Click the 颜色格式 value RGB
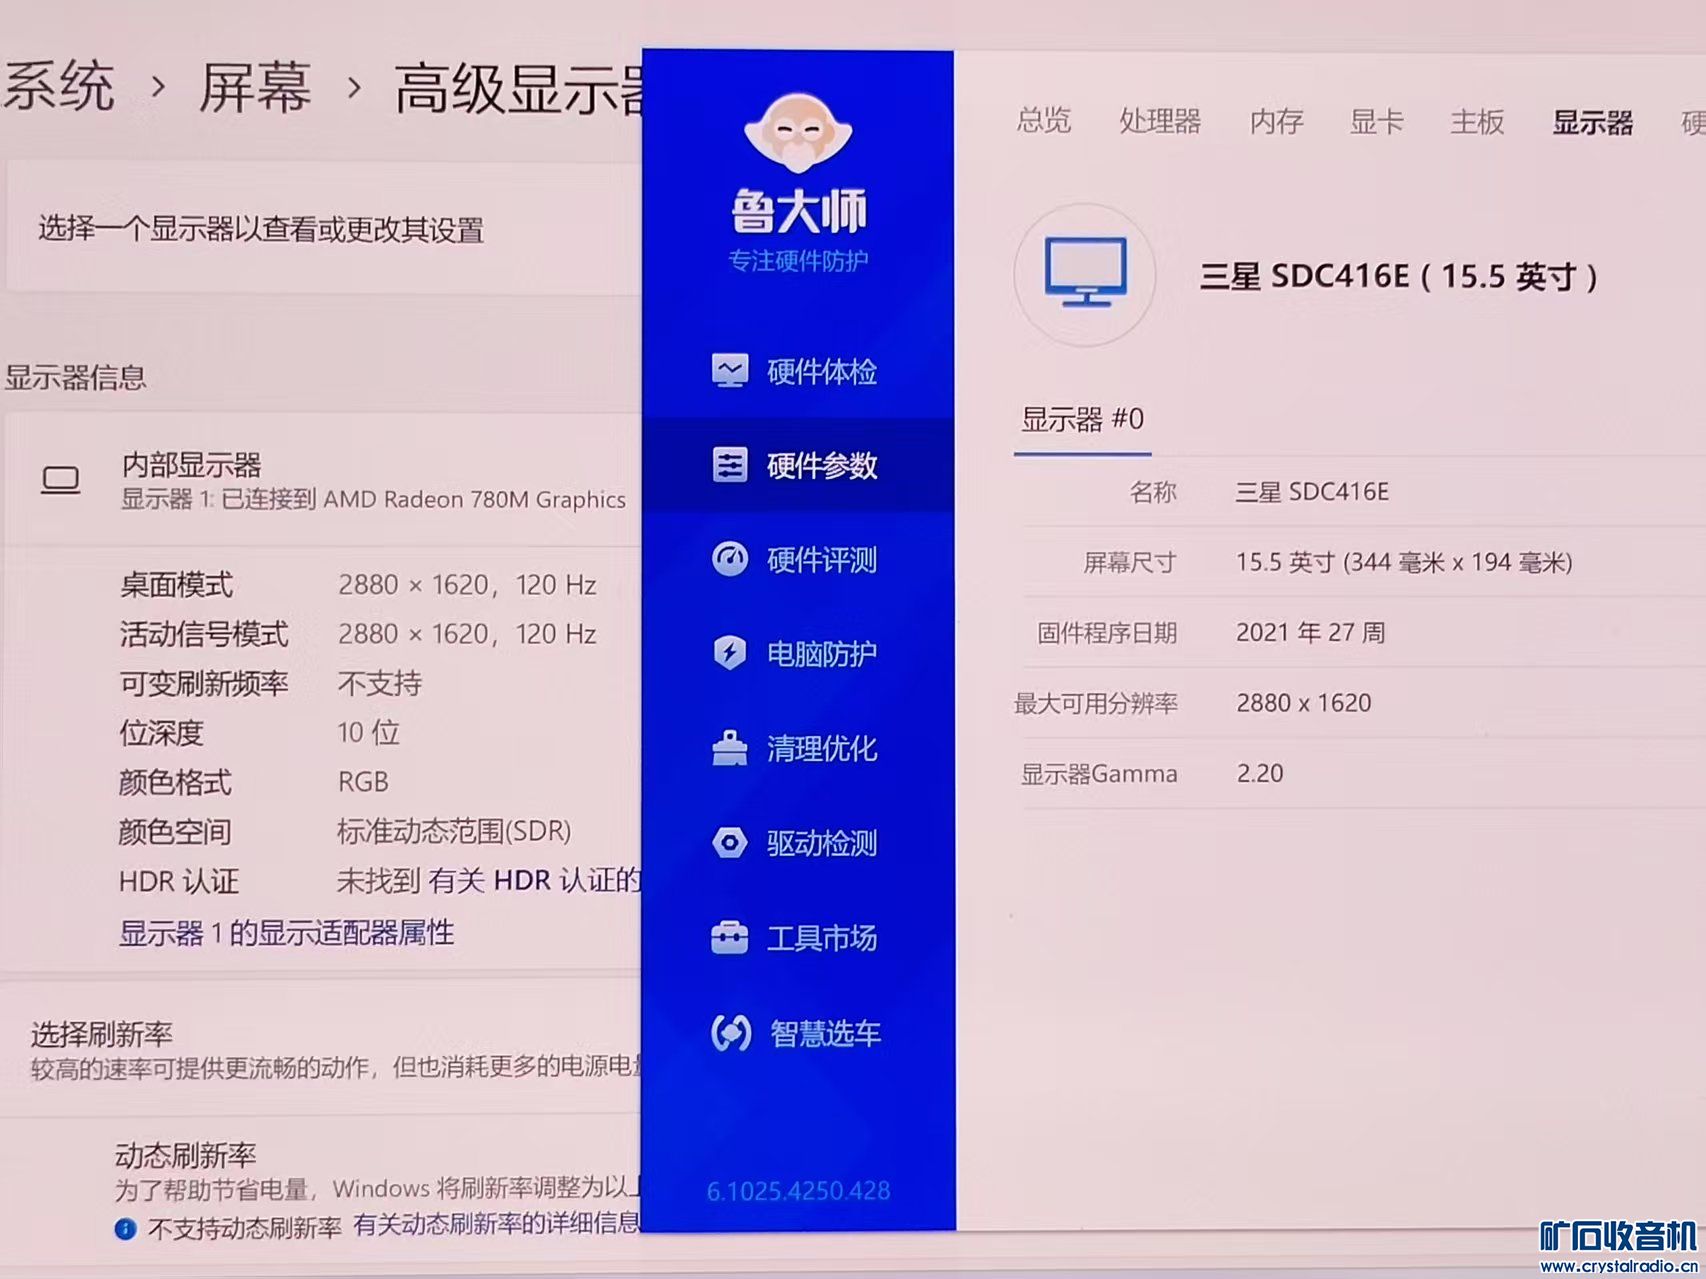The width and height of the screenshot is (1706, 1279). tap(363, 781)
